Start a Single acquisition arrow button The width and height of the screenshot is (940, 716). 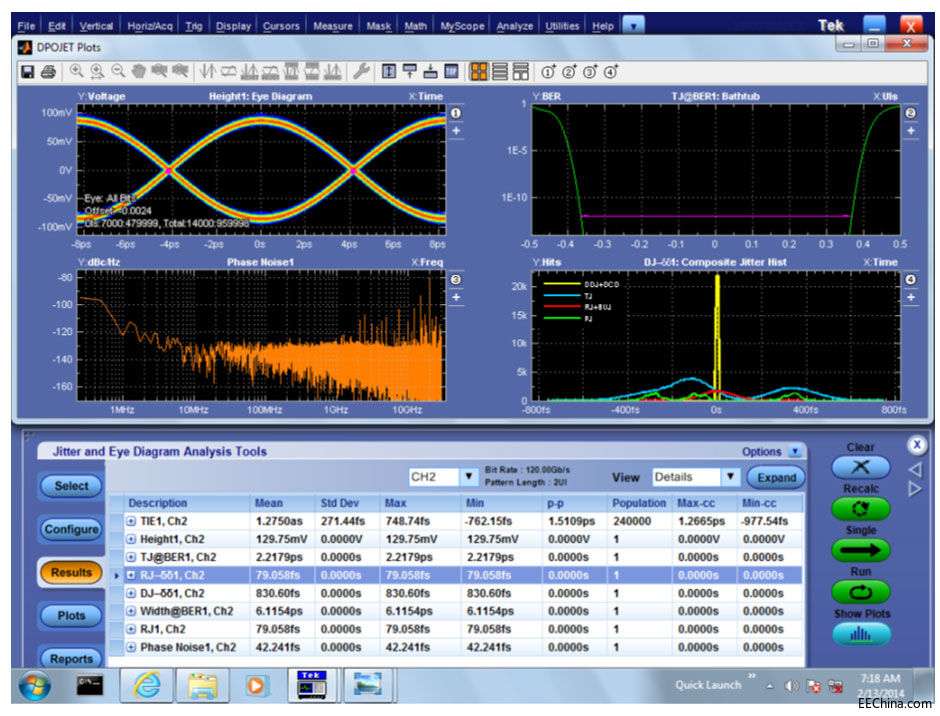(x=860, y=550)
